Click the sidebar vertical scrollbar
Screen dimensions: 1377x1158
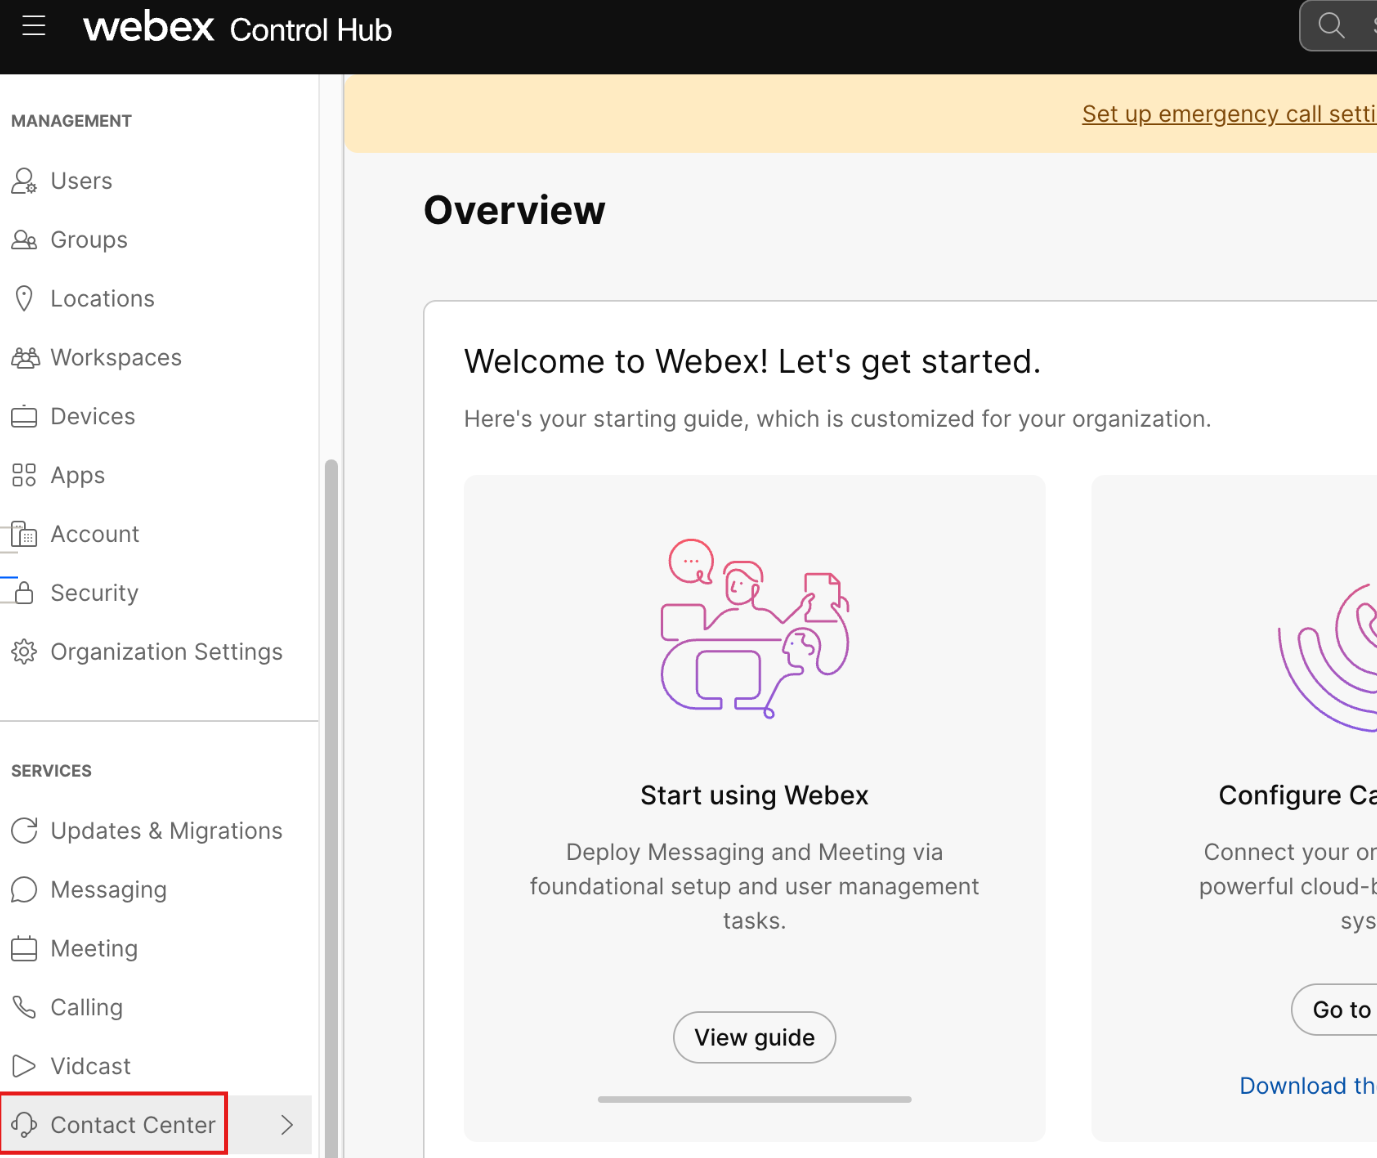click(331, 800)
